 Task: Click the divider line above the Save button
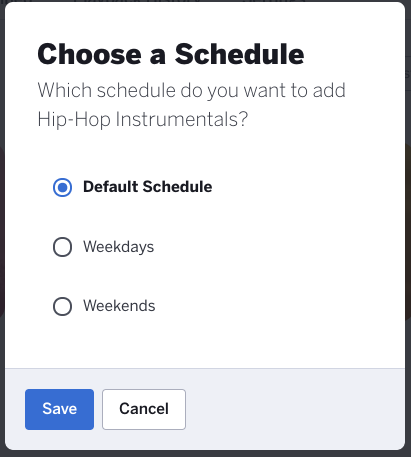point(205,368)
